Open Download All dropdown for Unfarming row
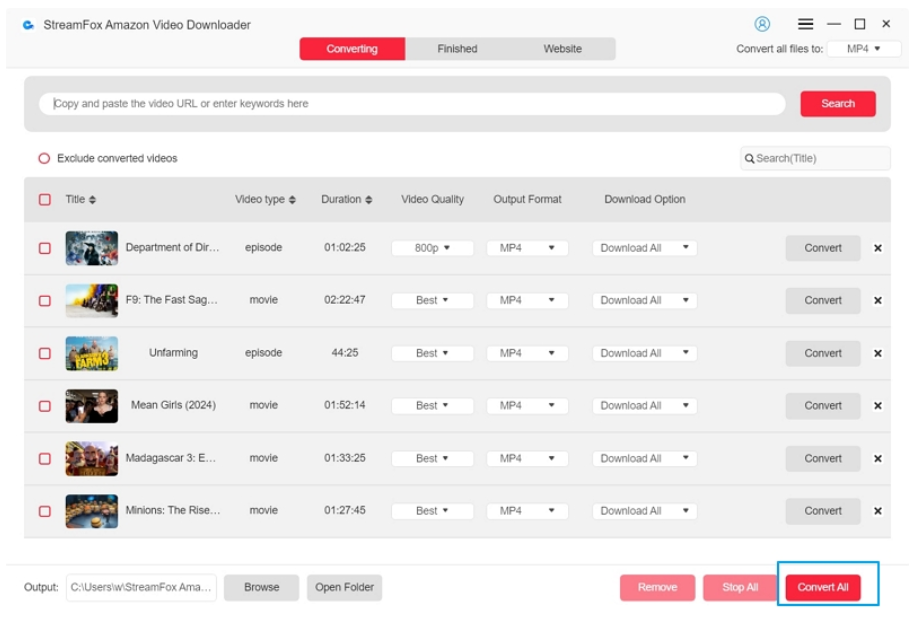The width and height of the screenshot is (915, 622). click(645, 353)
